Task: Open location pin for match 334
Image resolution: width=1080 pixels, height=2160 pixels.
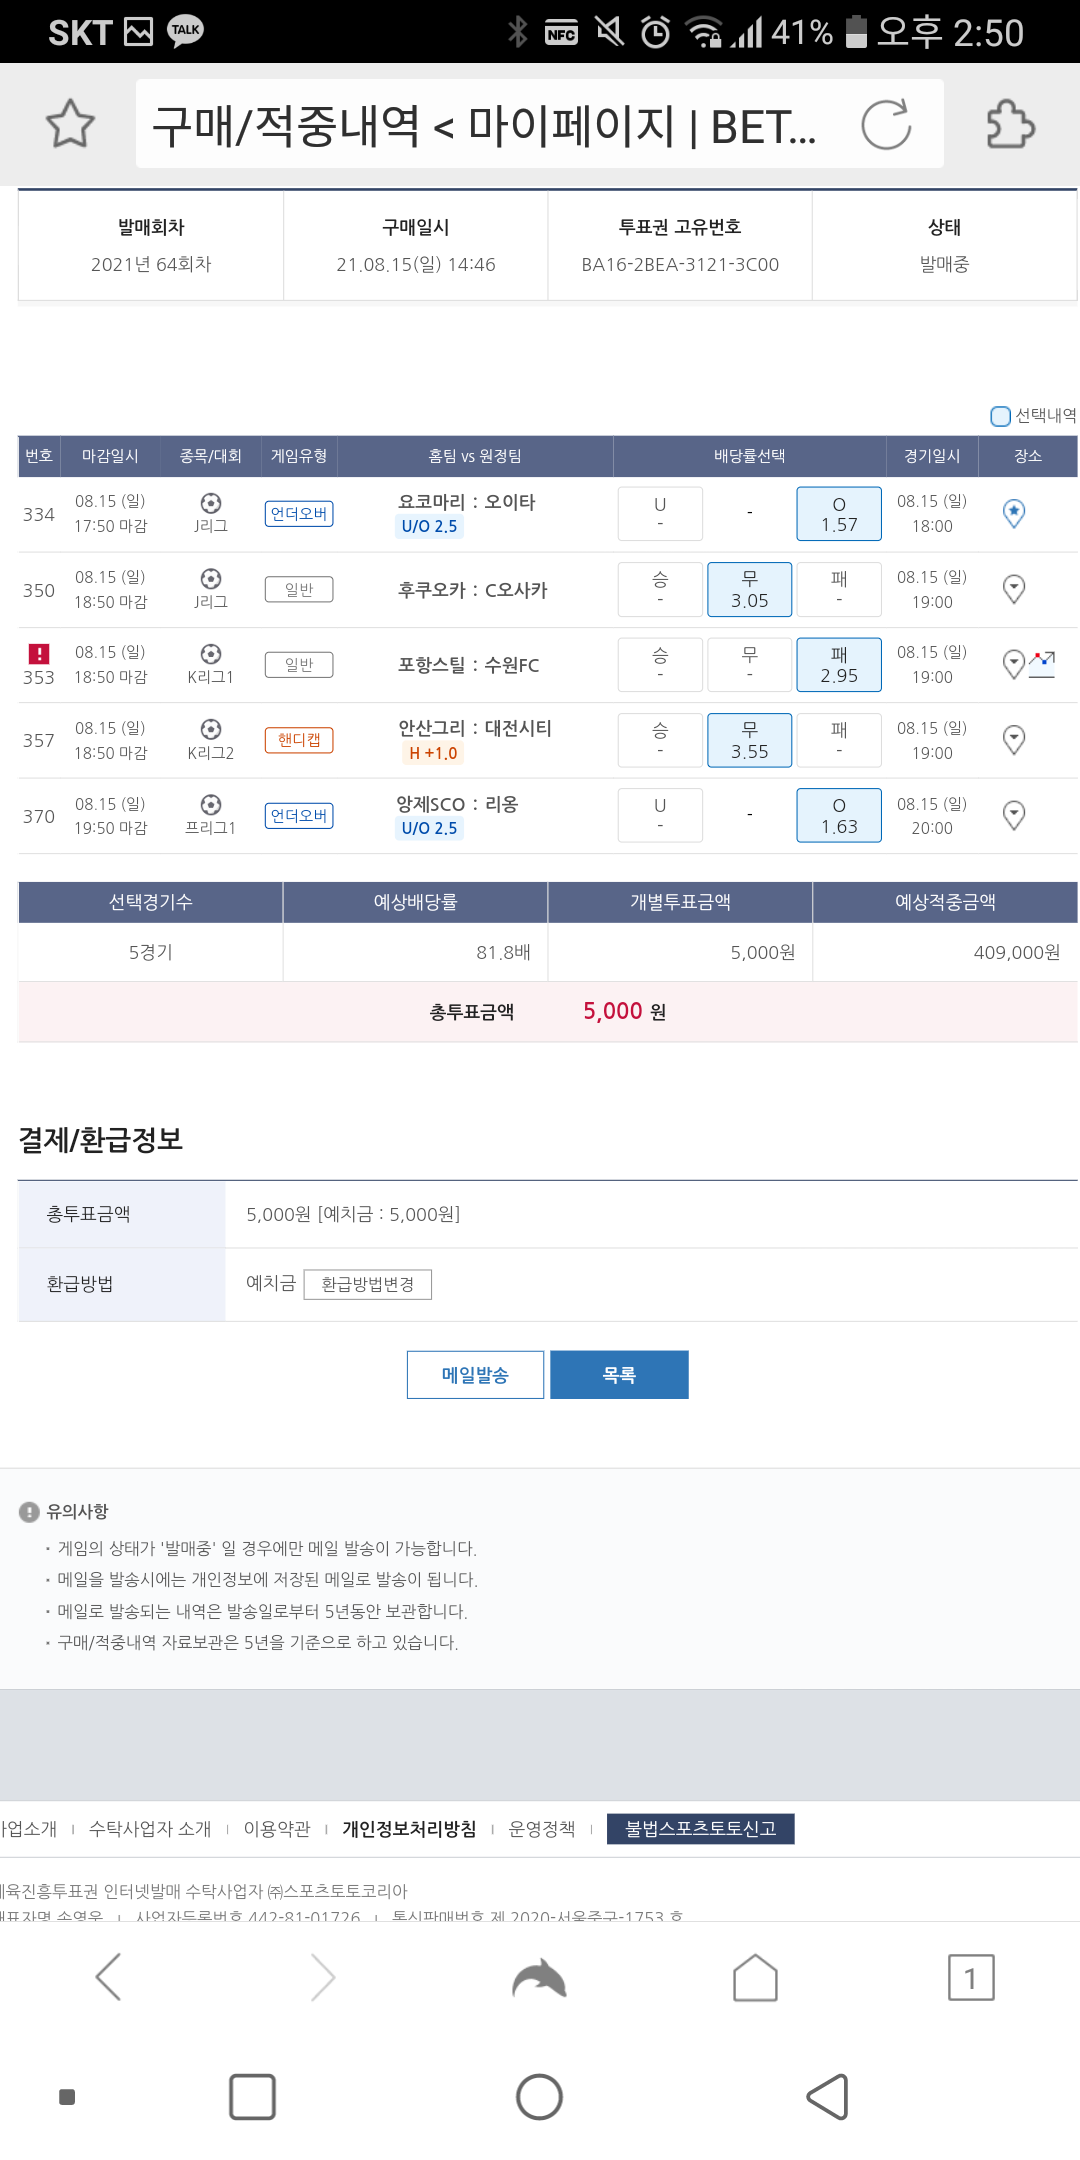Action: coord(1014,514)
